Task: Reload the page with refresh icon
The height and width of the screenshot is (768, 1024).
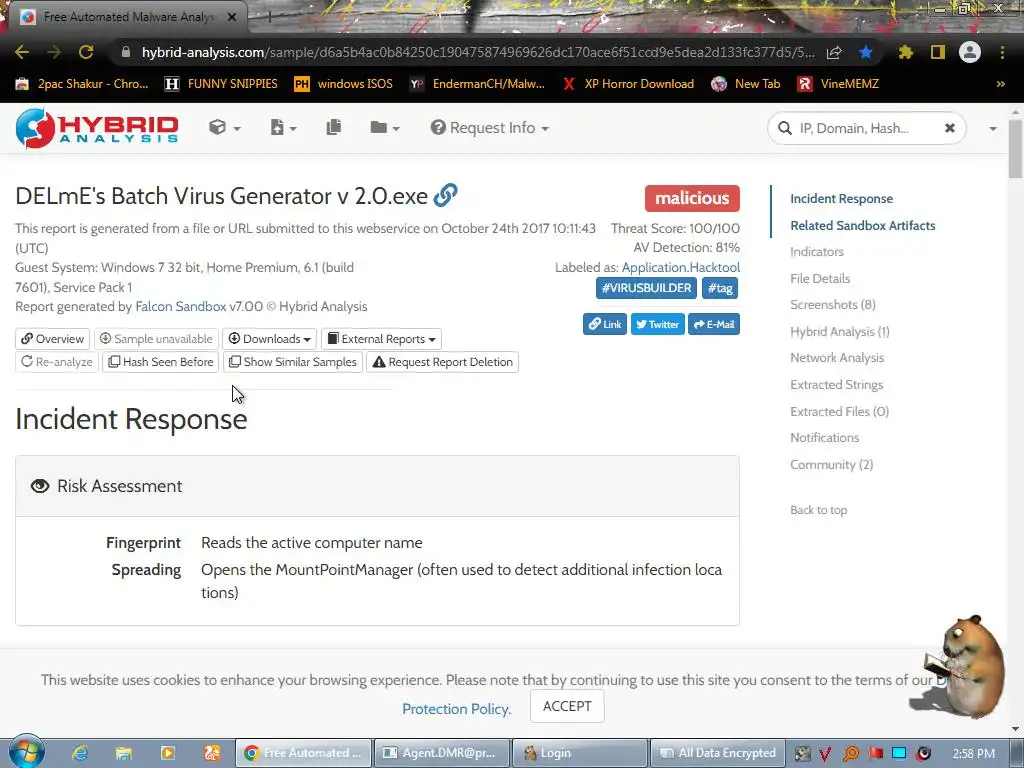Action: pyautogui.click(x=86, y=52)
